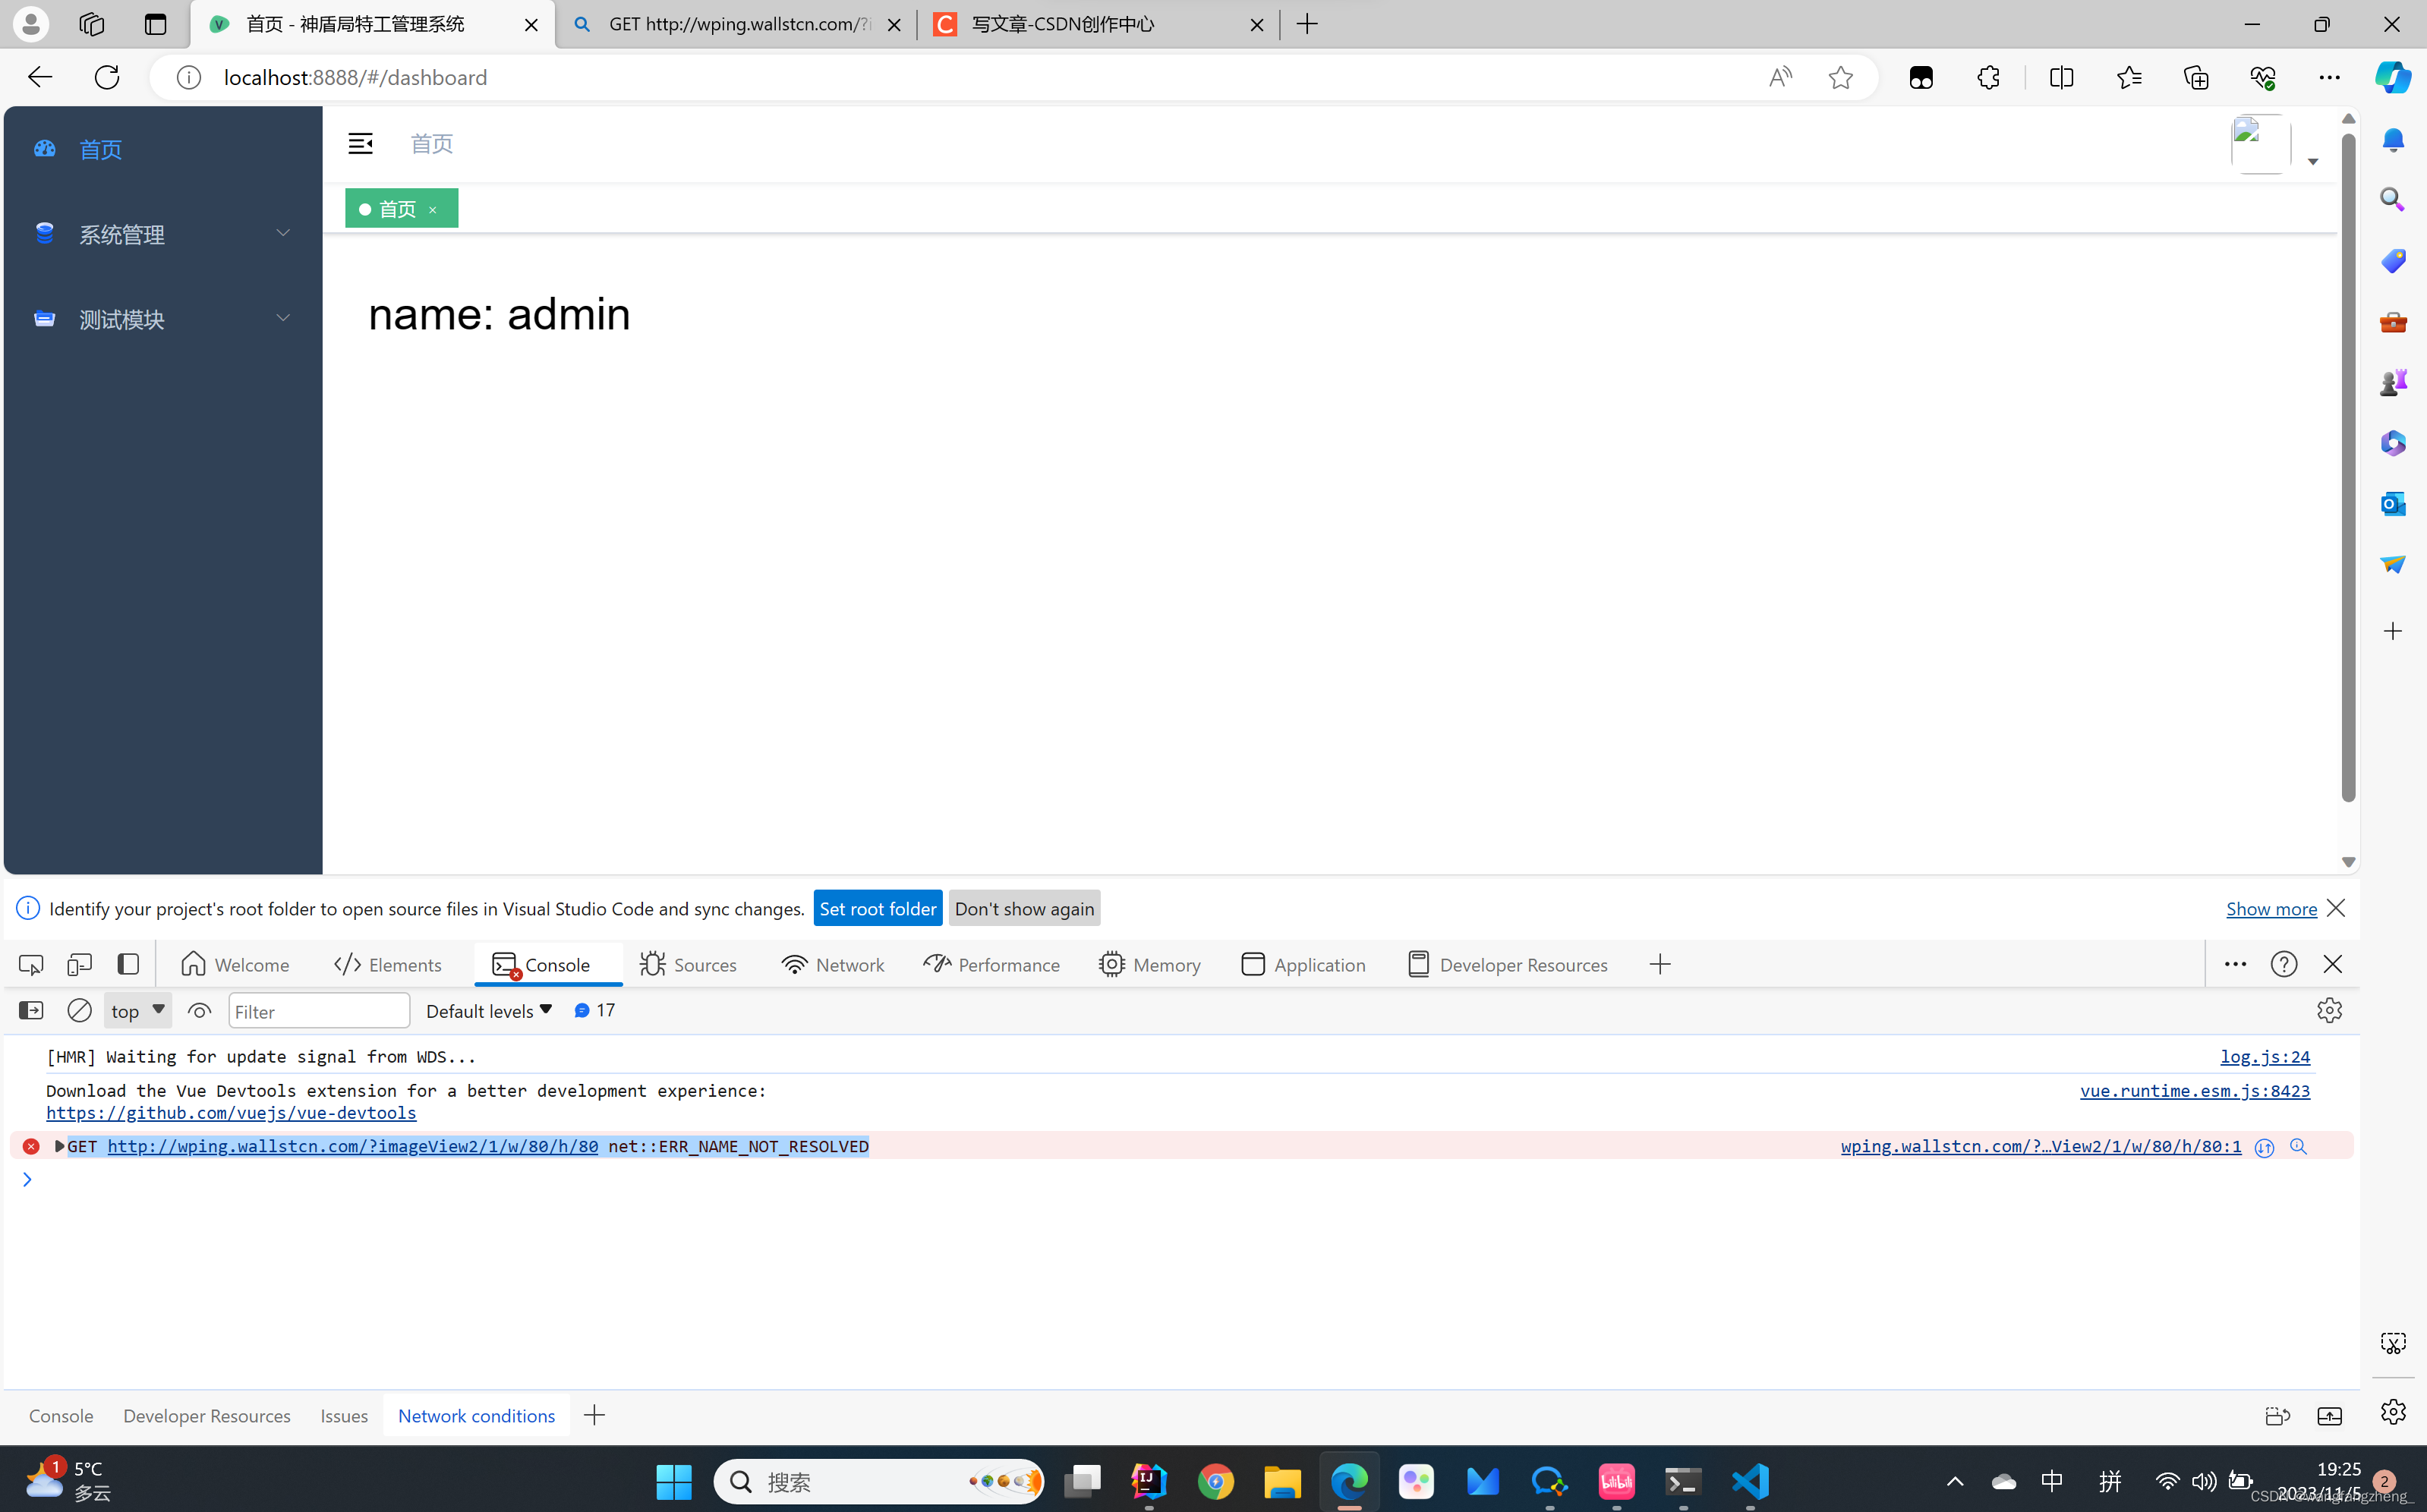Clear the console with the ban icon
This screenshot has height=1512, width=2427.
point(78,1010)
